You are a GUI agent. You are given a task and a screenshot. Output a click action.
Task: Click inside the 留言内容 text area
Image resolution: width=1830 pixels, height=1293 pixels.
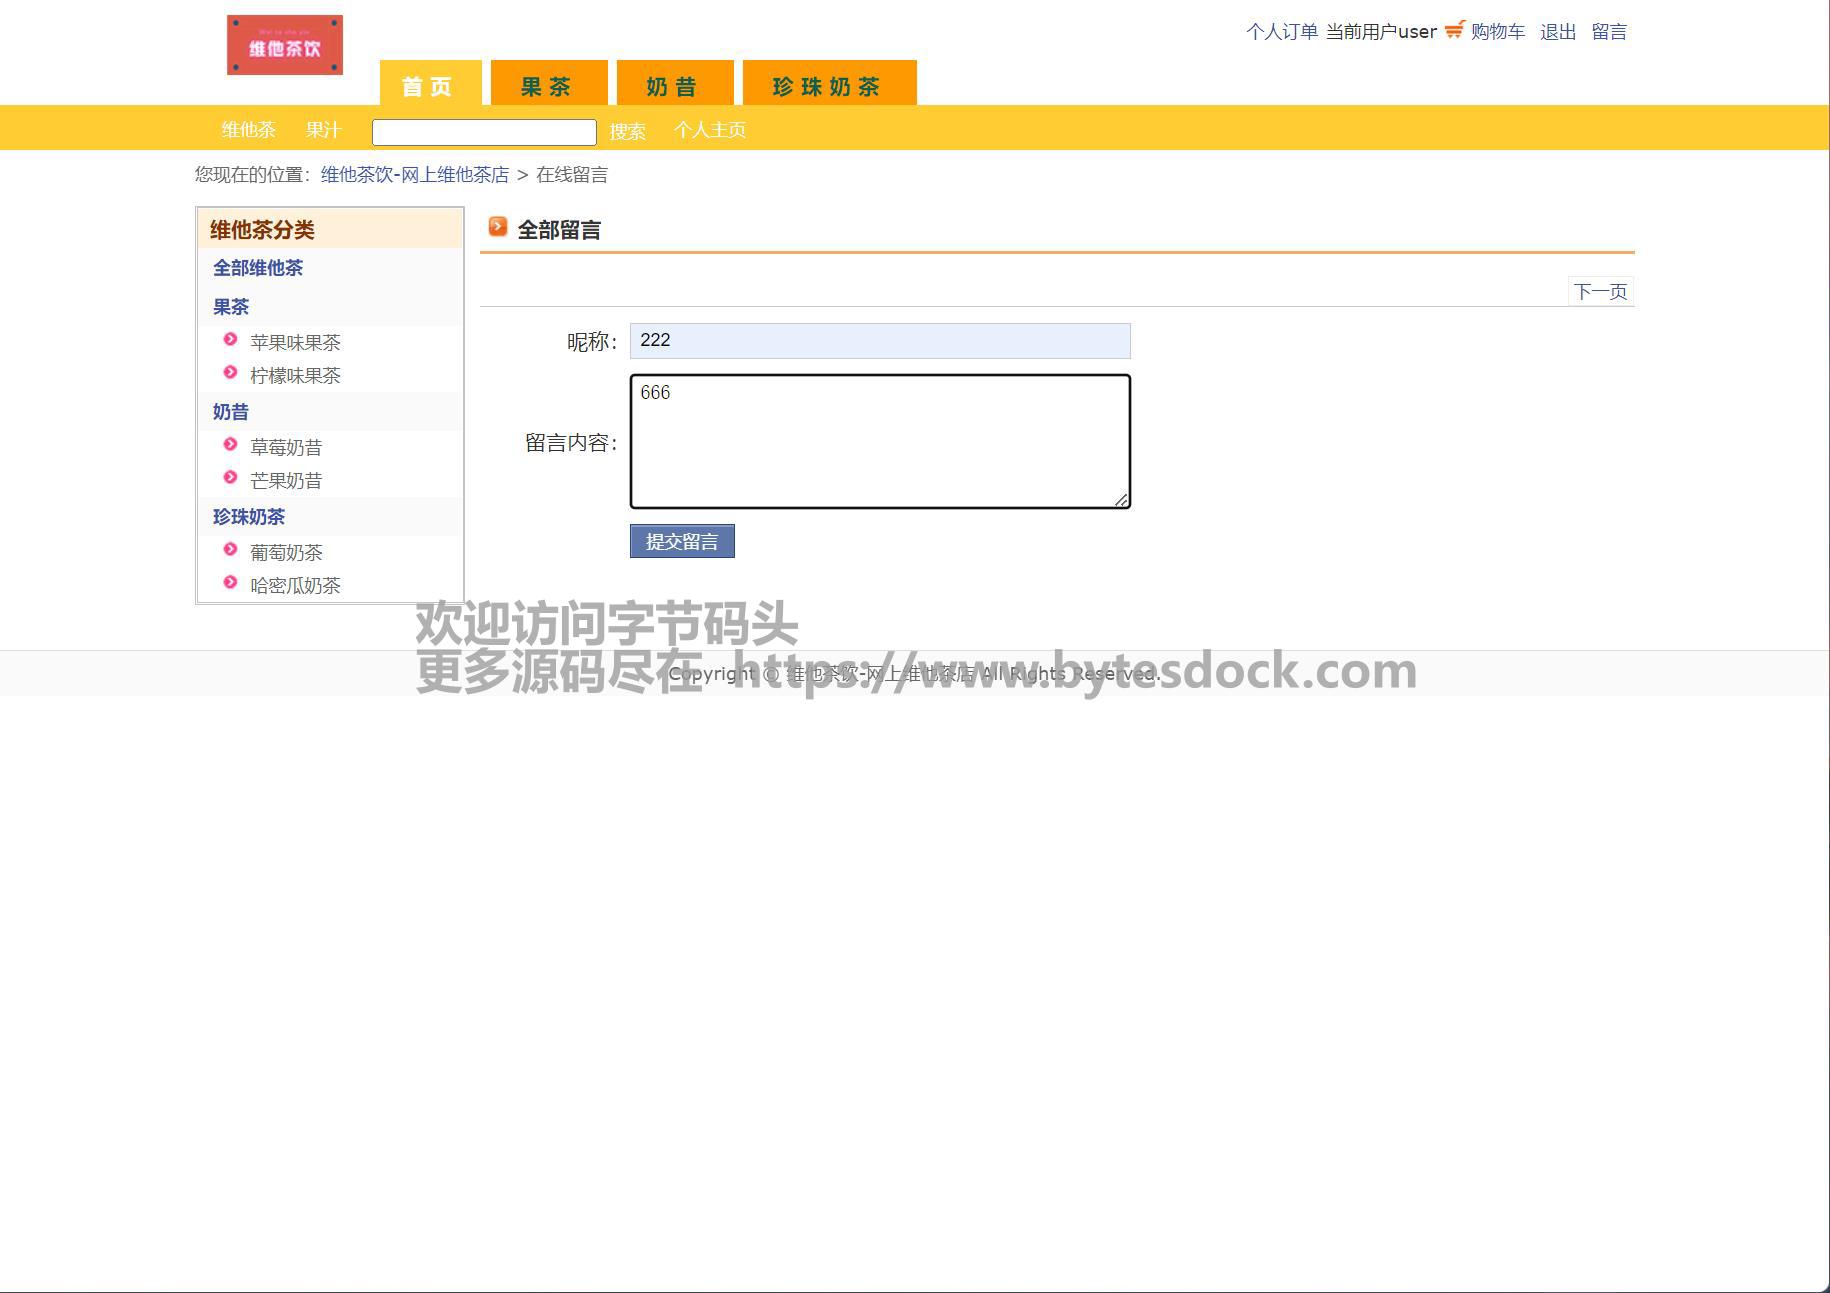(x=880, y=441)
